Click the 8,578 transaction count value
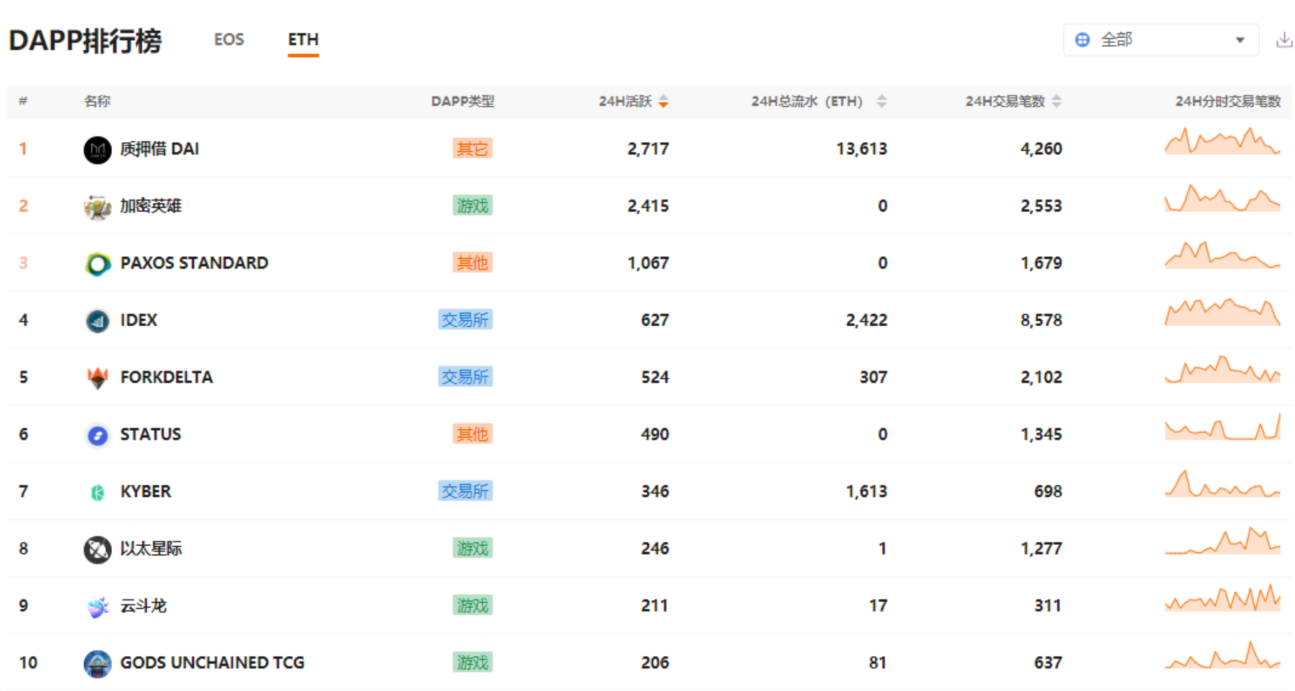Image resolution: width=1295 pixels, height=691 pixels. coord(1041,320)
